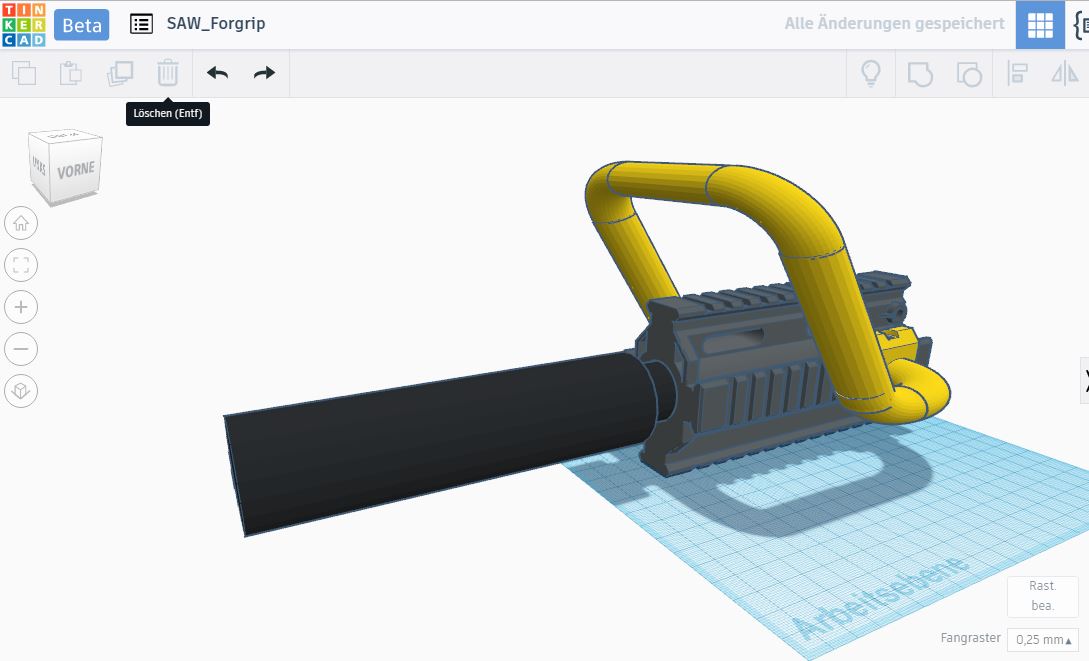The height and width of the screenshot is (661, 1089).
Task: Undo the last action
Action: 217,73
